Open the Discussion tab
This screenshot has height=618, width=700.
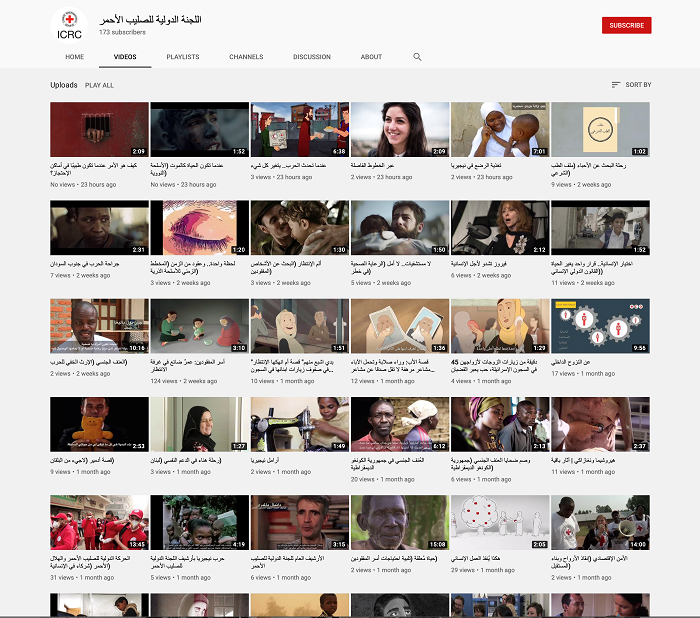coord(312,57)
